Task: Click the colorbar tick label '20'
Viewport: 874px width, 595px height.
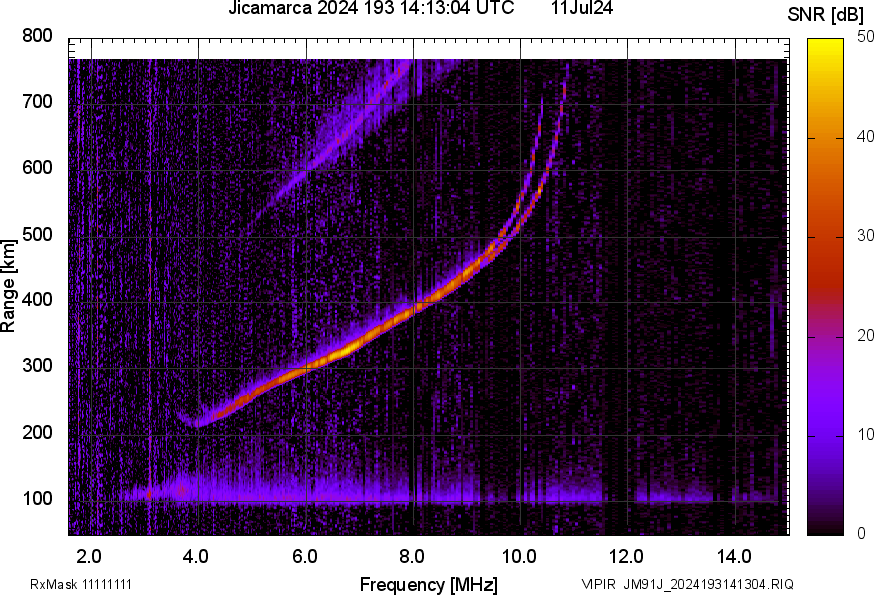Action: [x=864, y=335]
